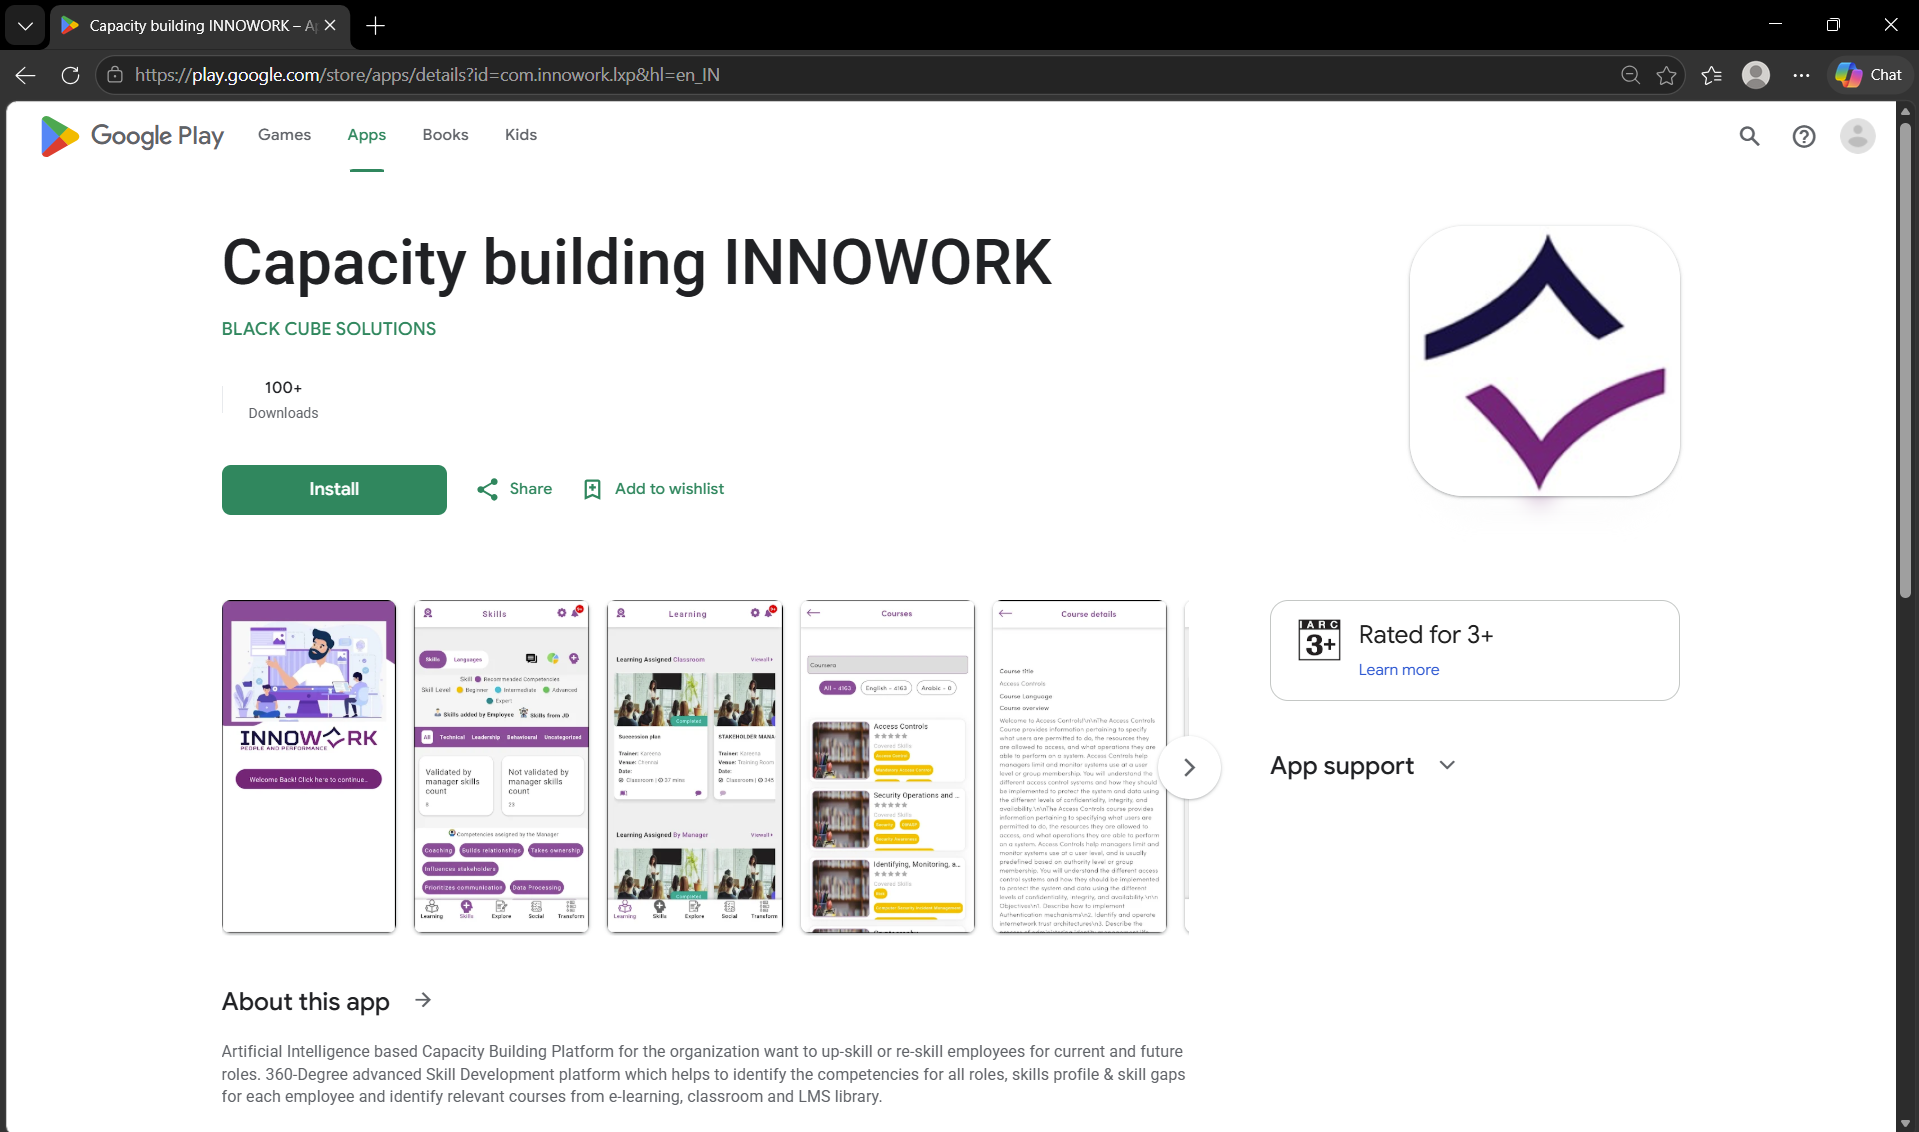Click the IARC 3+ rating badge

coord(1319,639)
